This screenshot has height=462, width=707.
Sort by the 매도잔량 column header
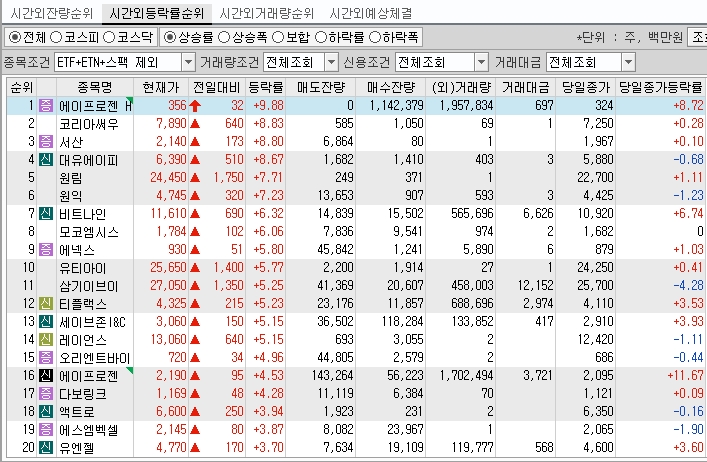coord(321,87)
